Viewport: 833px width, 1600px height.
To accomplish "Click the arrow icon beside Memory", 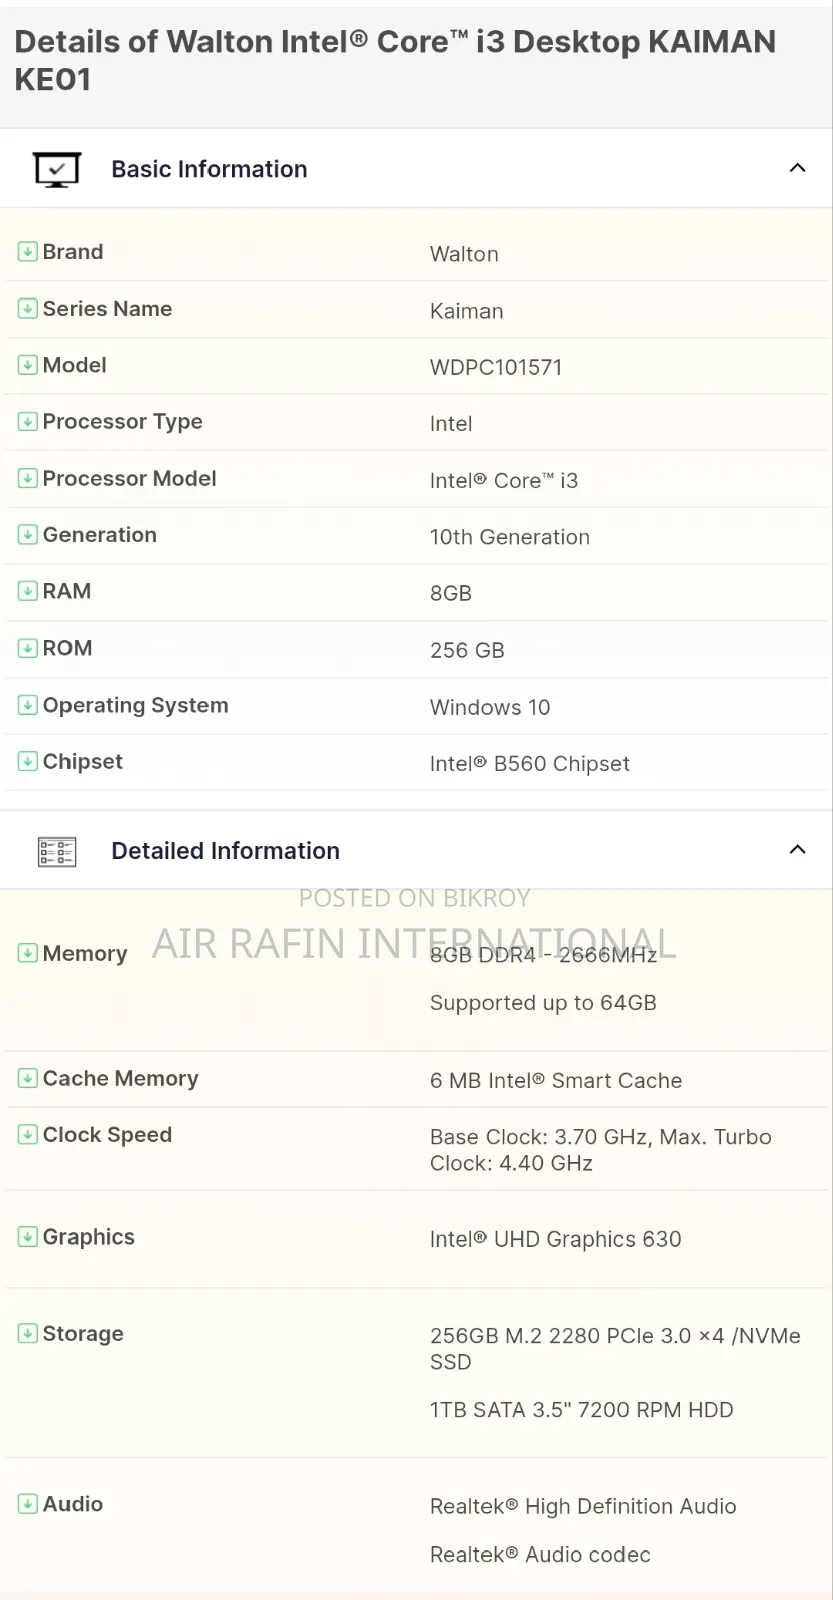I will (x=28, y=953).
